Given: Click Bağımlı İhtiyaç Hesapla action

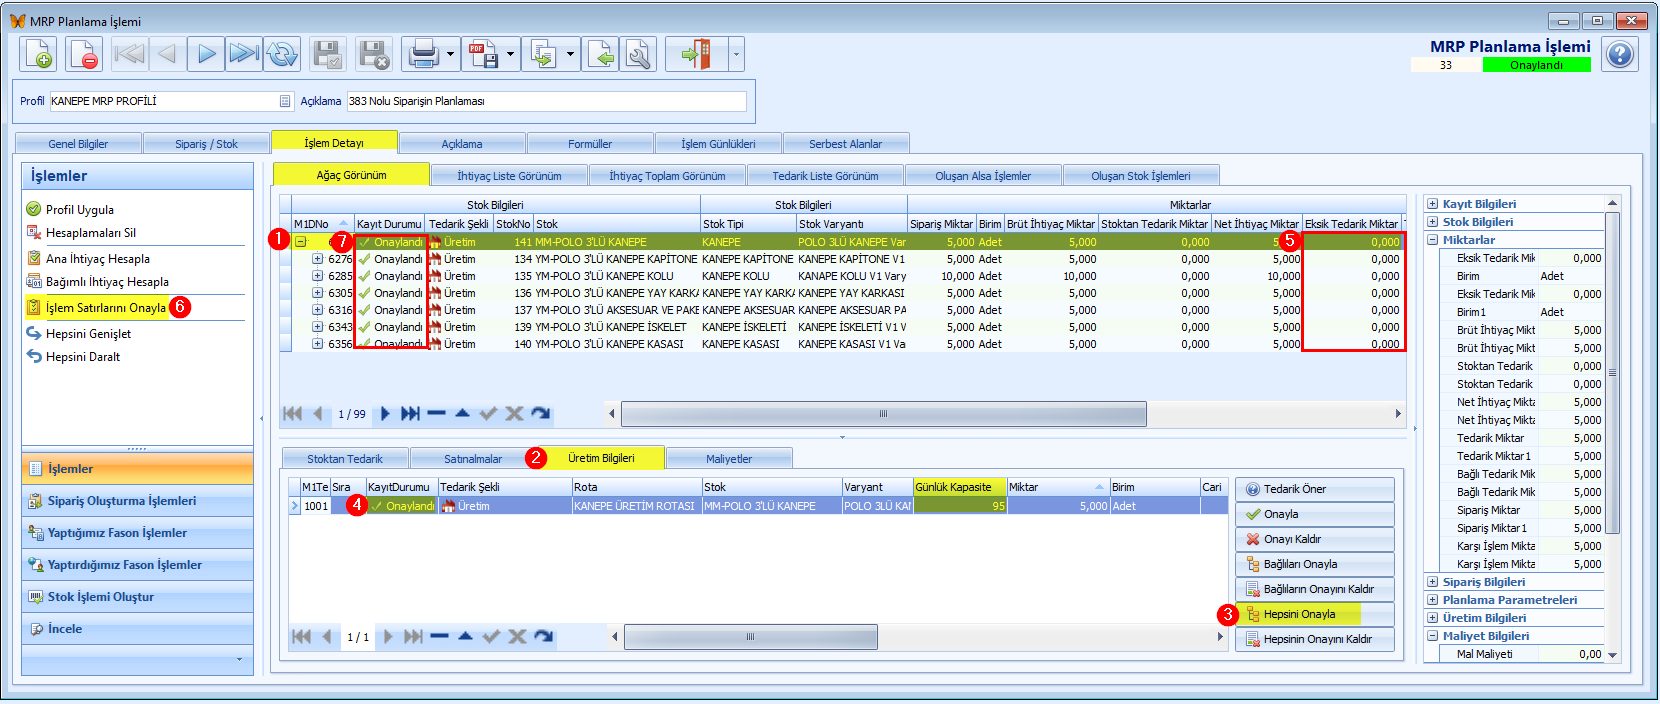Looking at the screenshot, I should point(107,282).
